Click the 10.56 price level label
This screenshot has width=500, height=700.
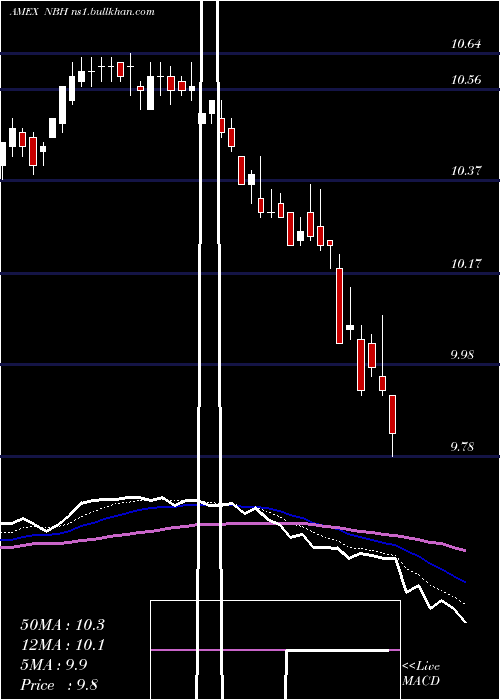coord(466,80)
